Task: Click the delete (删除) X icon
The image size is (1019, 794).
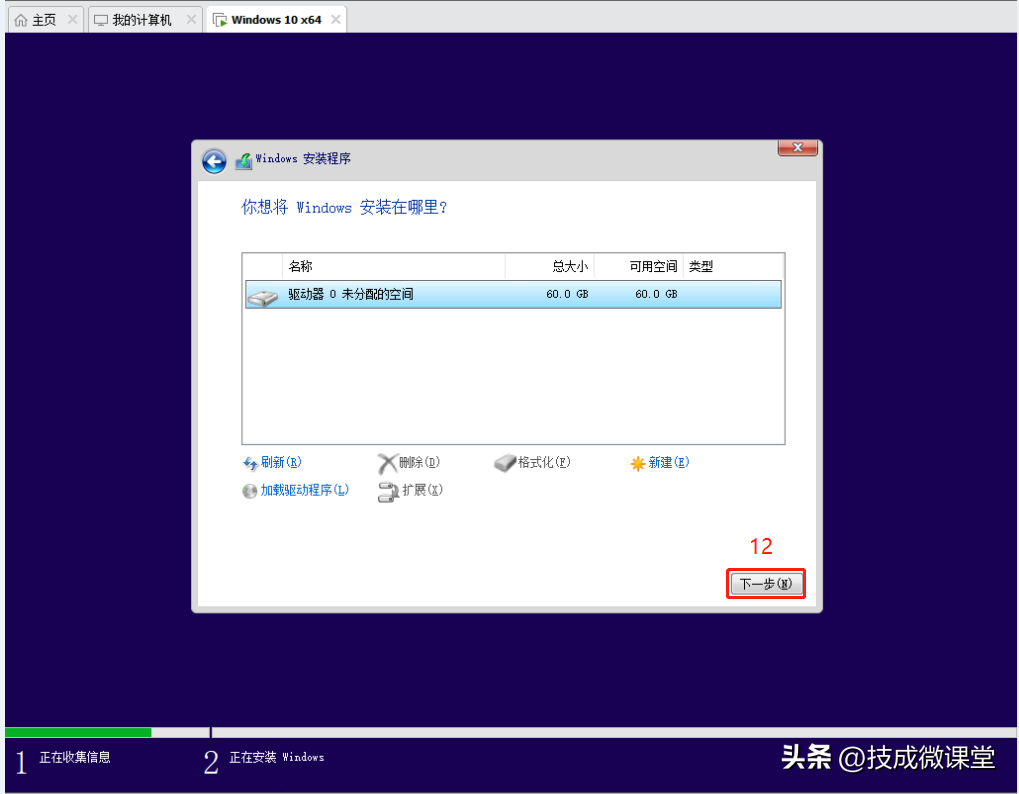Action: (387, 463)
